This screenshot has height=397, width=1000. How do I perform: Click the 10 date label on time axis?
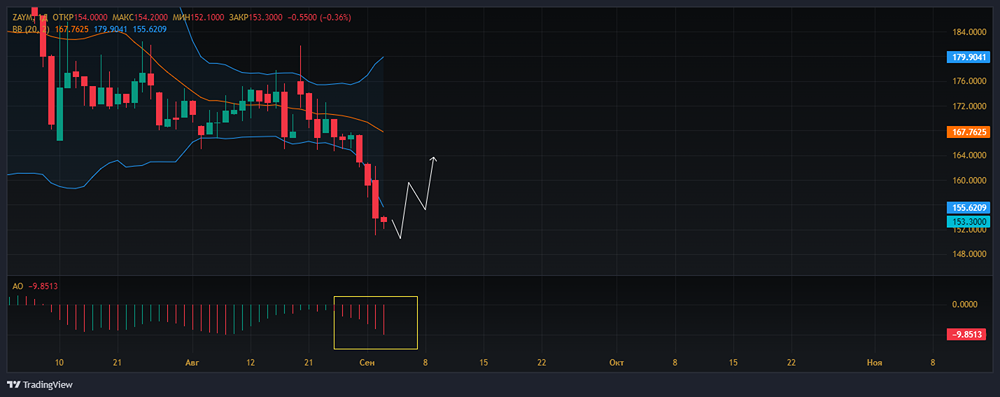click(59, 363)
